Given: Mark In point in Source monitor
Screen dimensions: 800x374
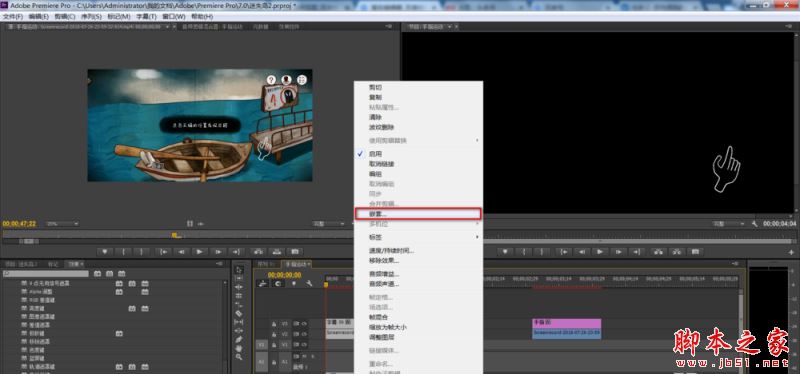Looking at the screenshot, I should [123, 252].
